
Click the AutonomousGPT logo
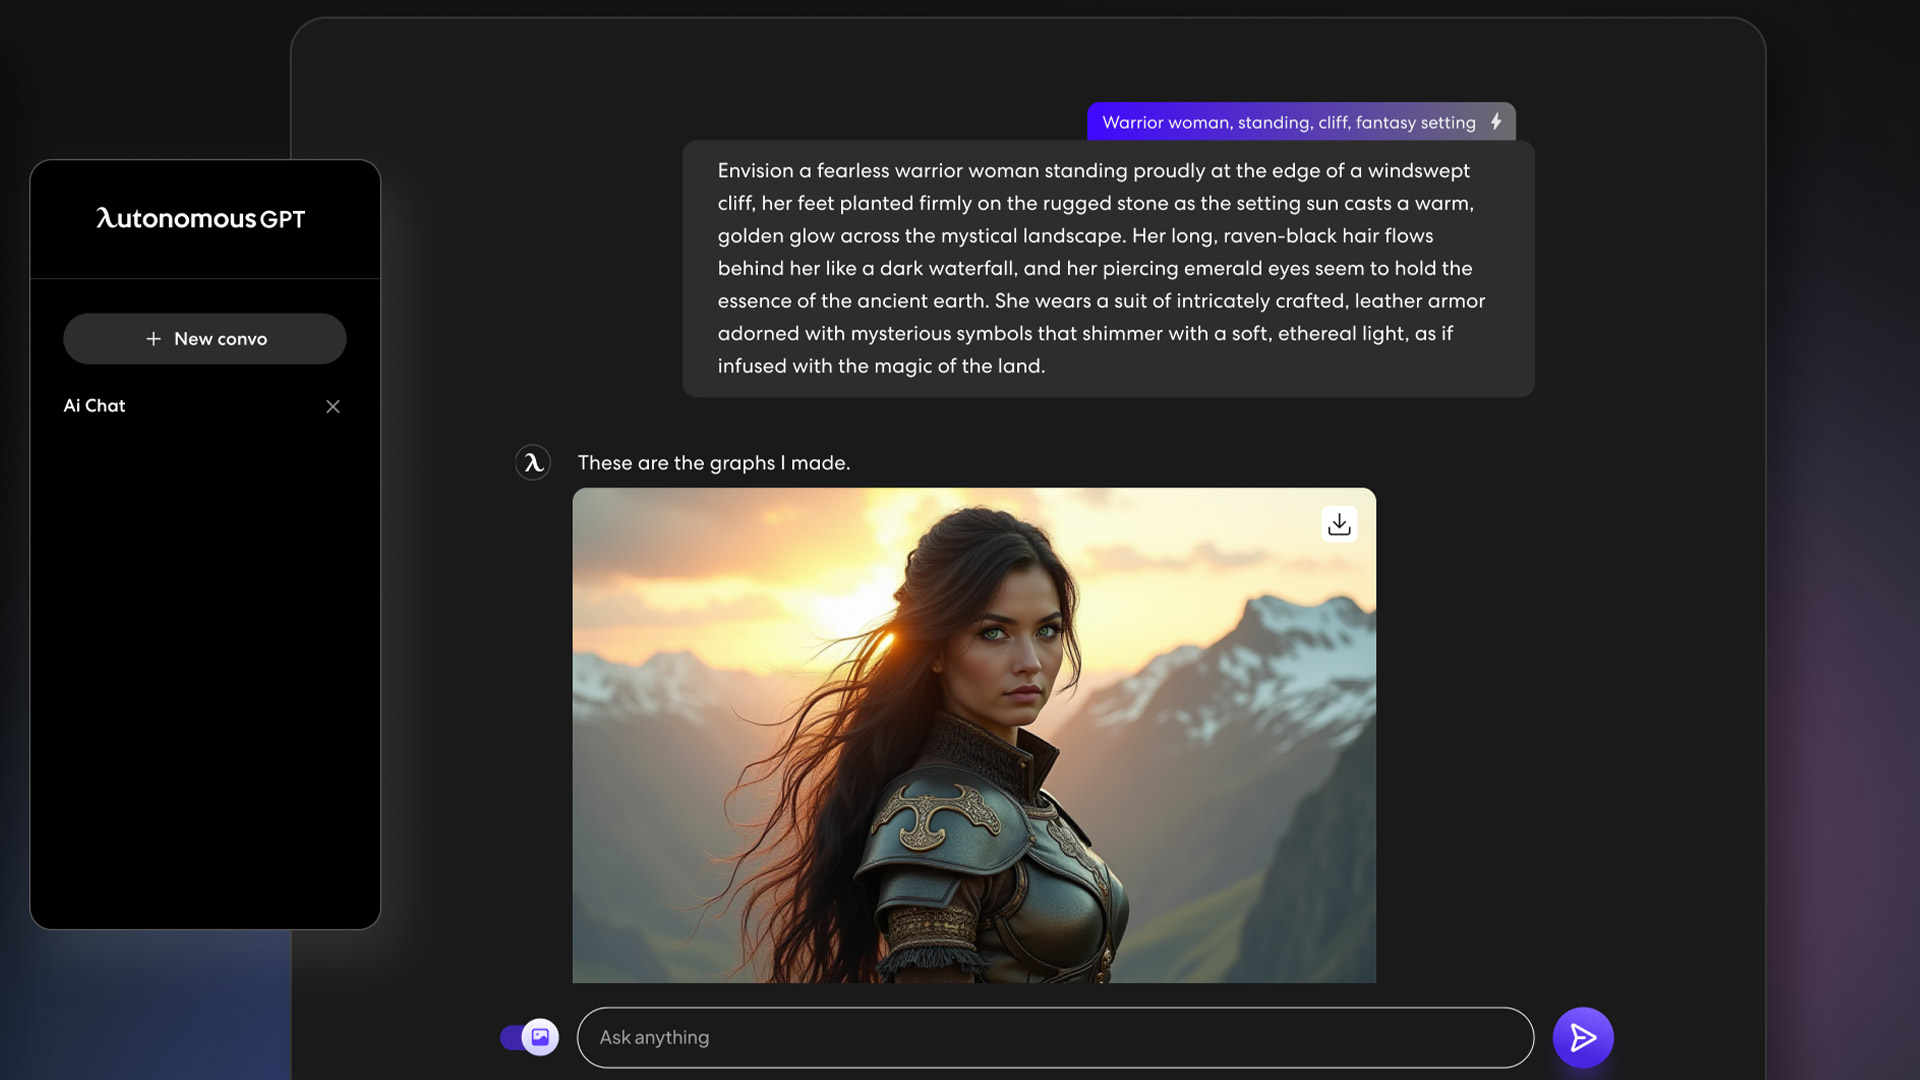pyautogui.click(x=200, y=219)
